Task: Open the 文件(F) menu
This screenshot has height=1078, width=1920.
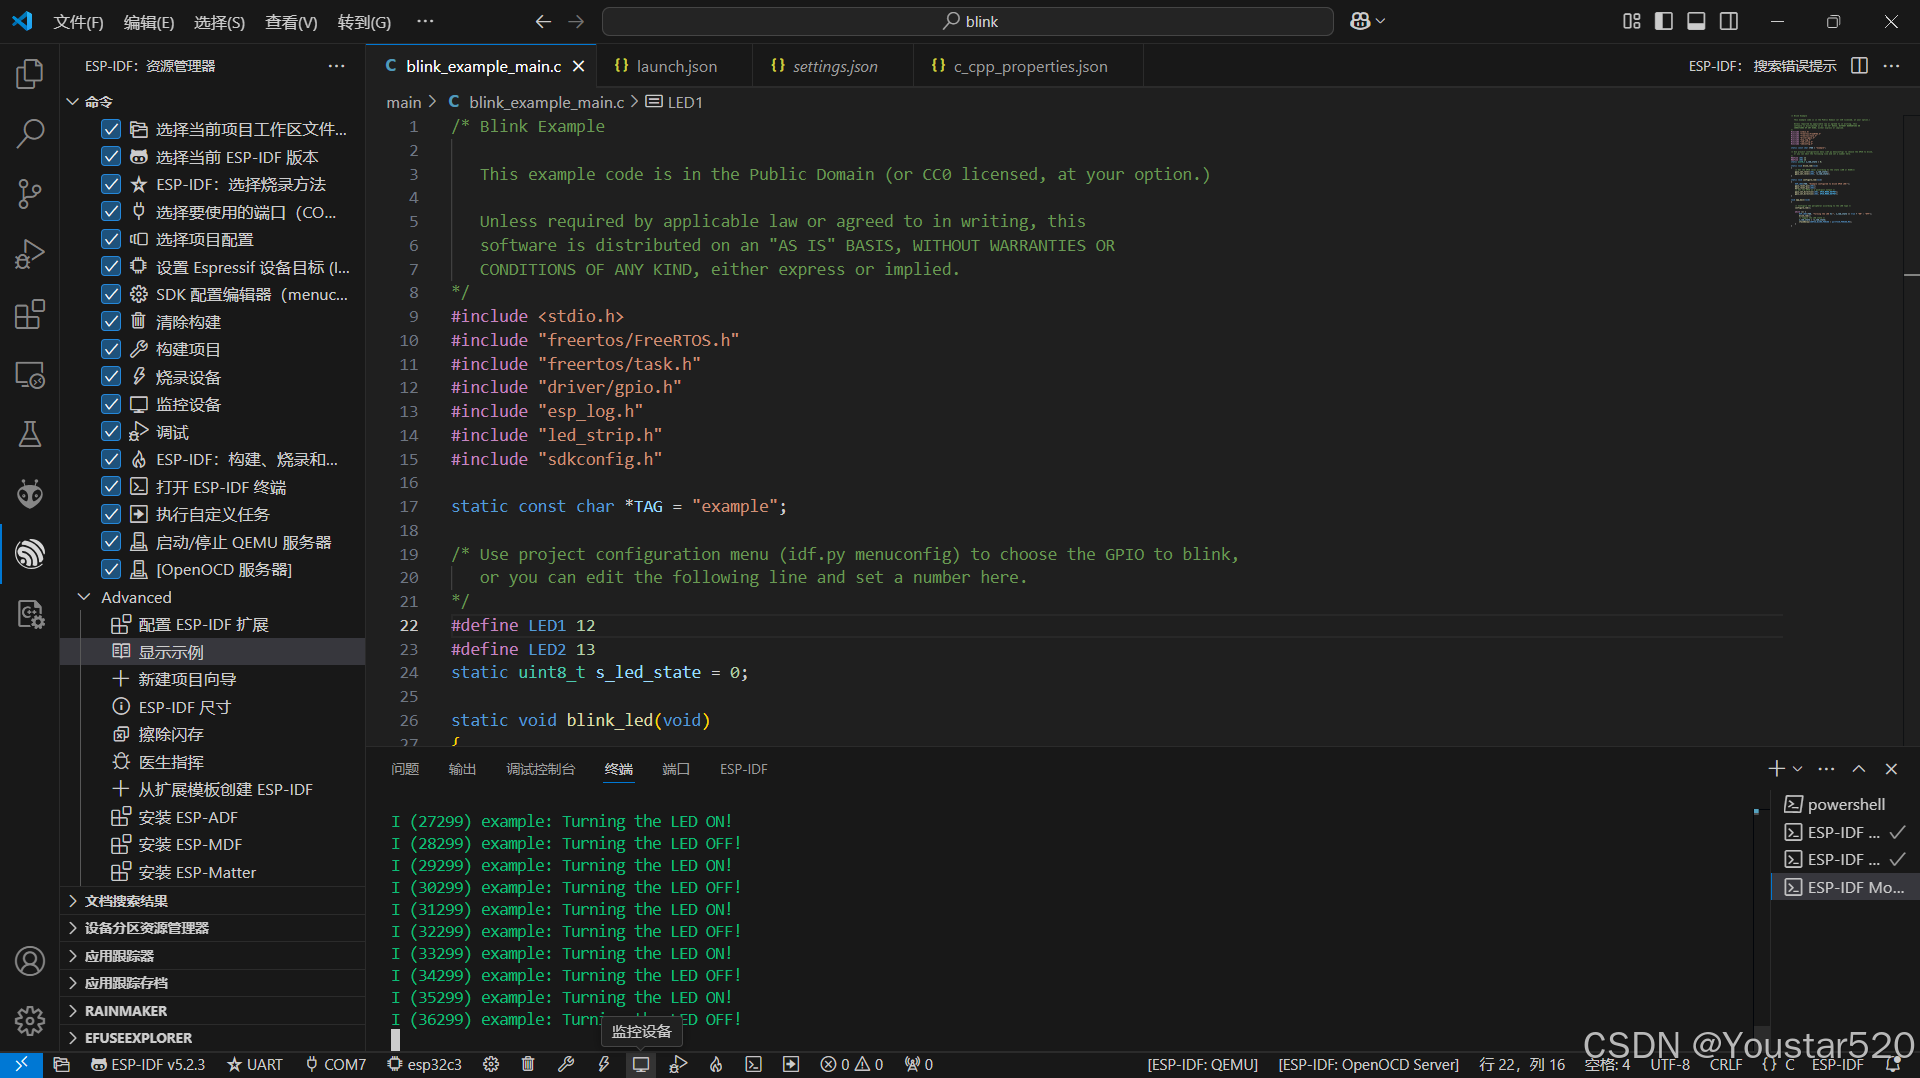Action: point(78,22)
